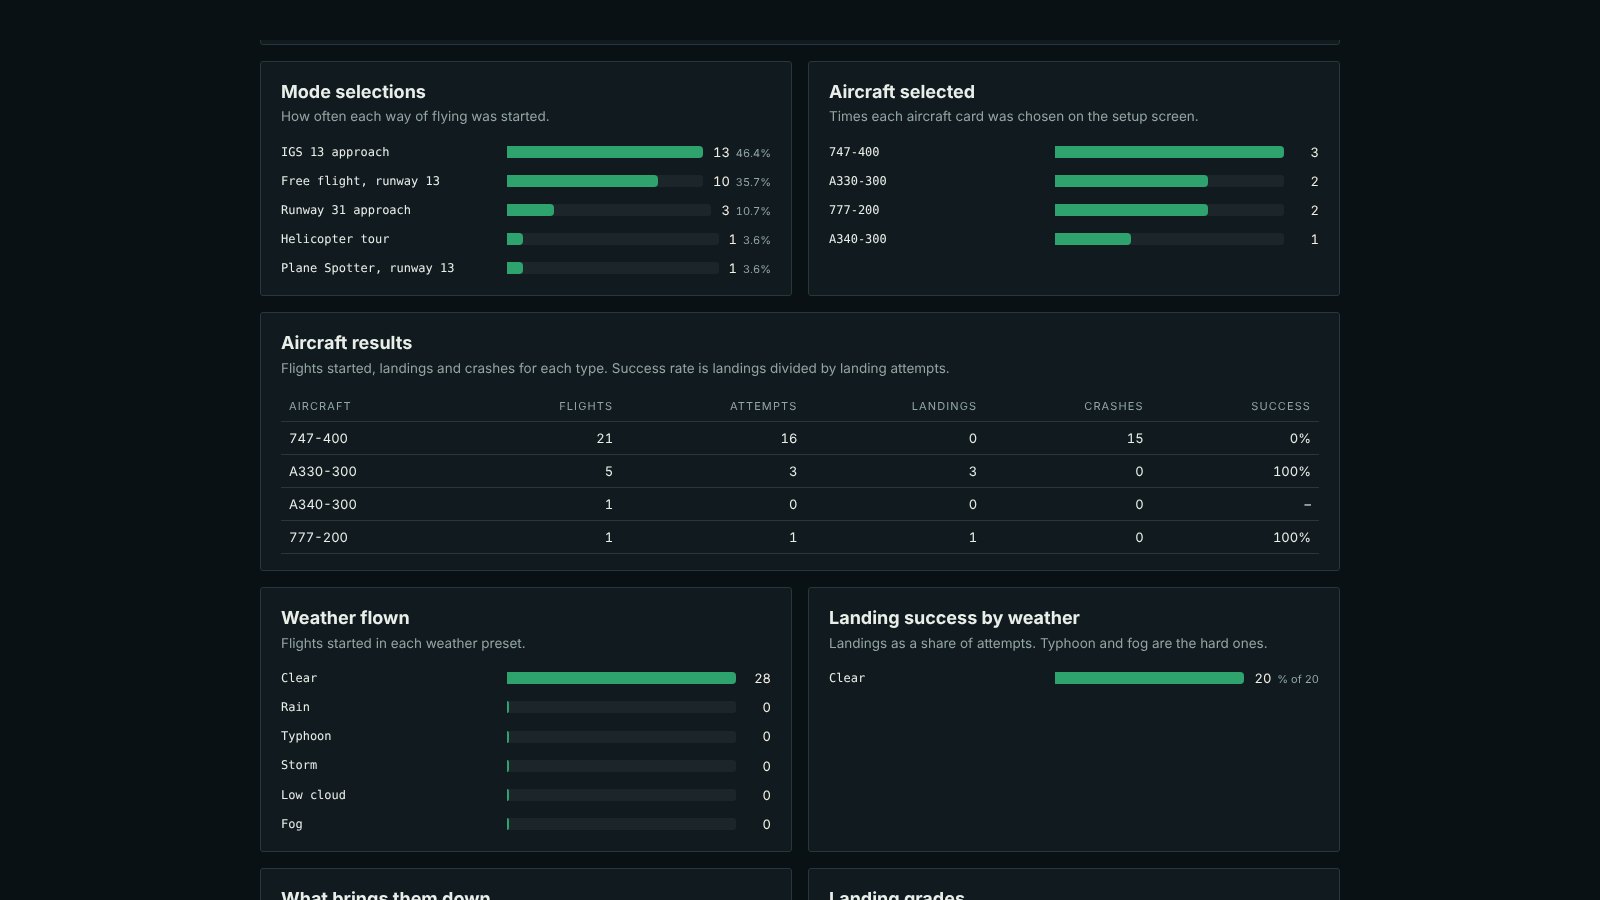The height and width of the screenshot is (900, 1600).
Task: Select the Mode selections heading
Action: 353,92
